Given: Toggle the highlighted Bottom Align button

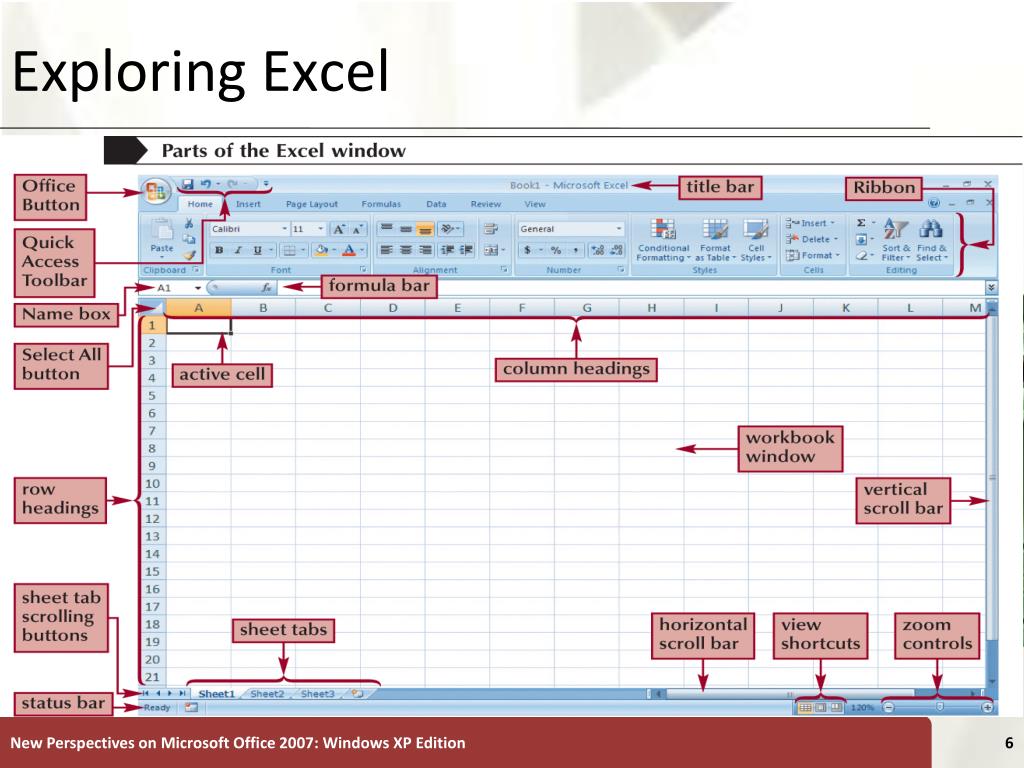Looking at the screenshot, I should coord(425,229).
